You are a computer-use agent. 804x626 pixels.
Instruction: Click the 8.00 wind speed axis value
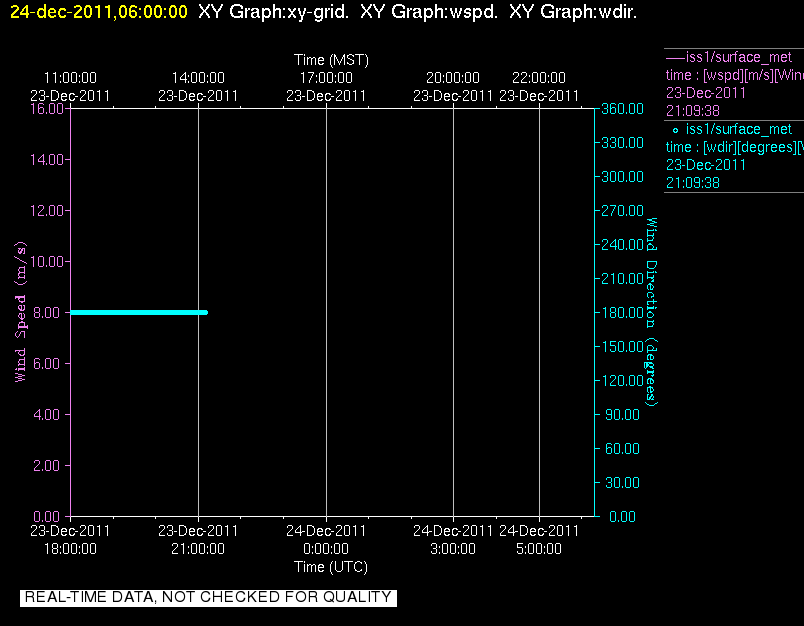pyautogui.click(x=47, y=313)
